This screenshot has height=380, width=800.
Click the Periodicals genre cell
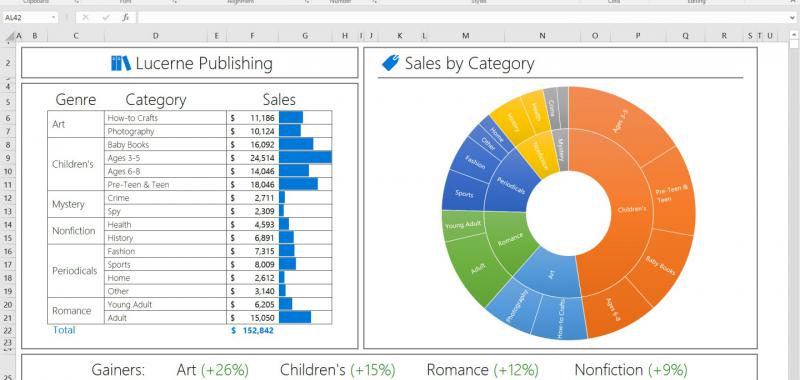tap(76, 271)
